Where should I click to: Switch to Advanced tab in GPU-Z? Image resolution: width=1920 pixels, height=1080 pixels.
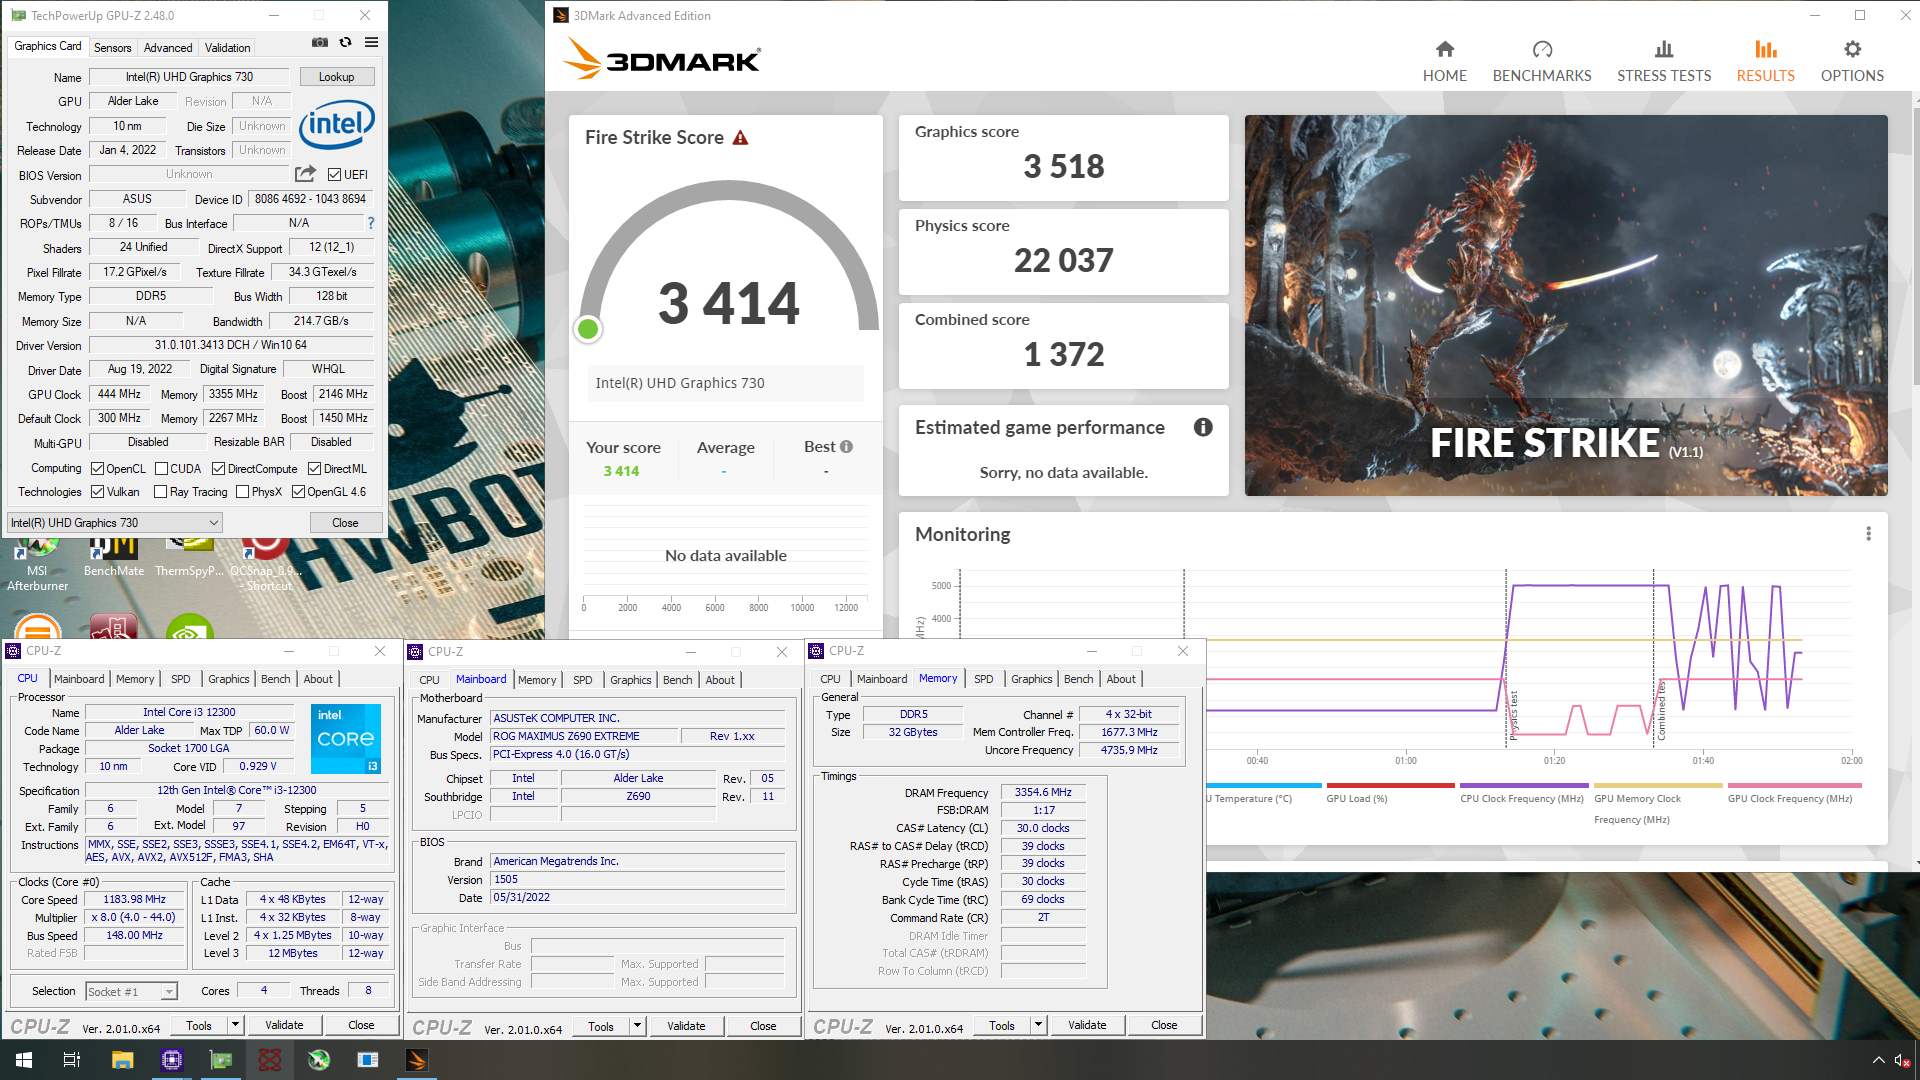pos(168,48)
